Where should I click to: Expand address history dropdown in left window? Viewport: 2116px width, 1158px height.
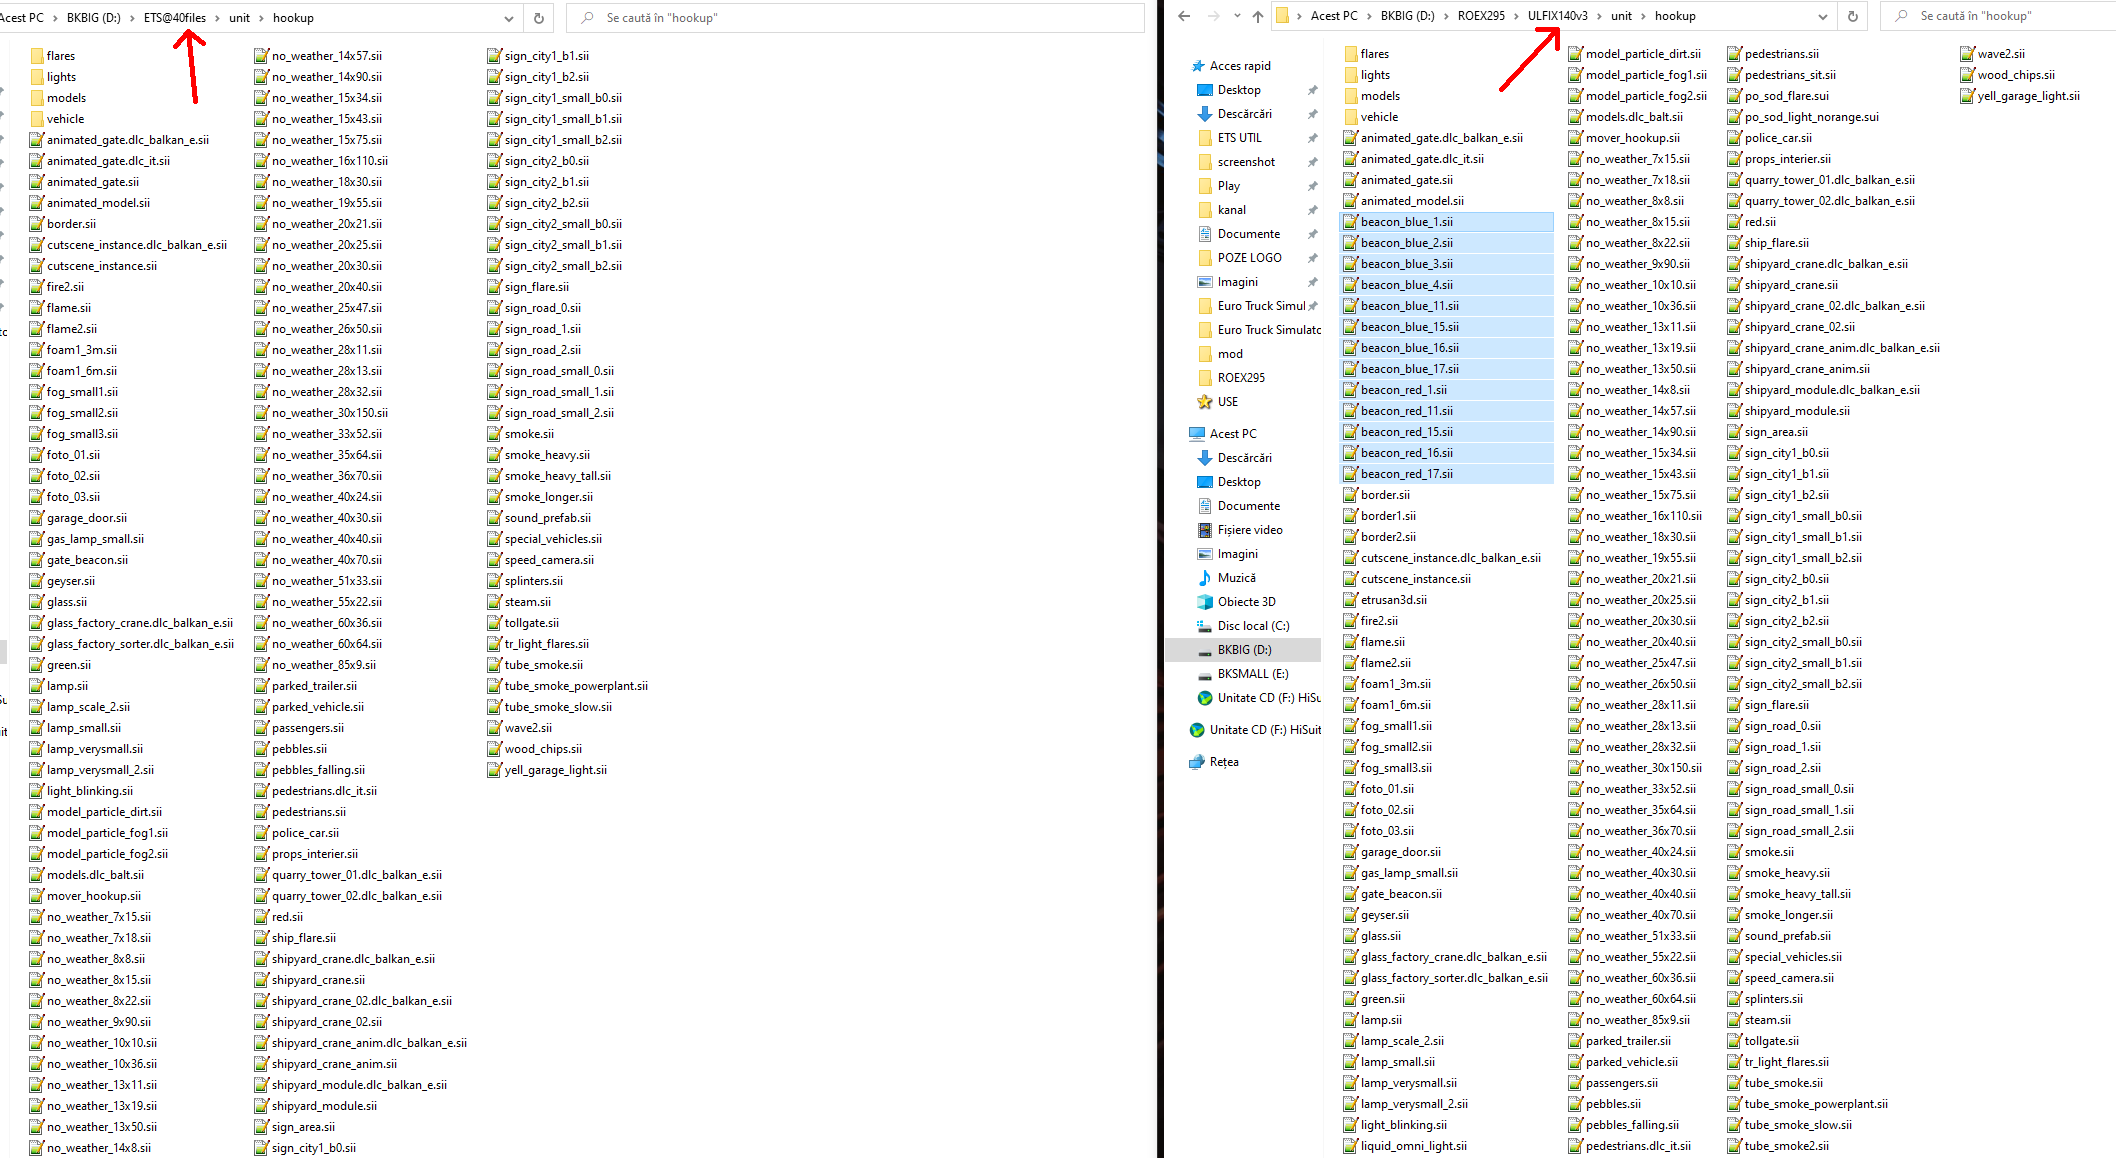pos(509,18)
